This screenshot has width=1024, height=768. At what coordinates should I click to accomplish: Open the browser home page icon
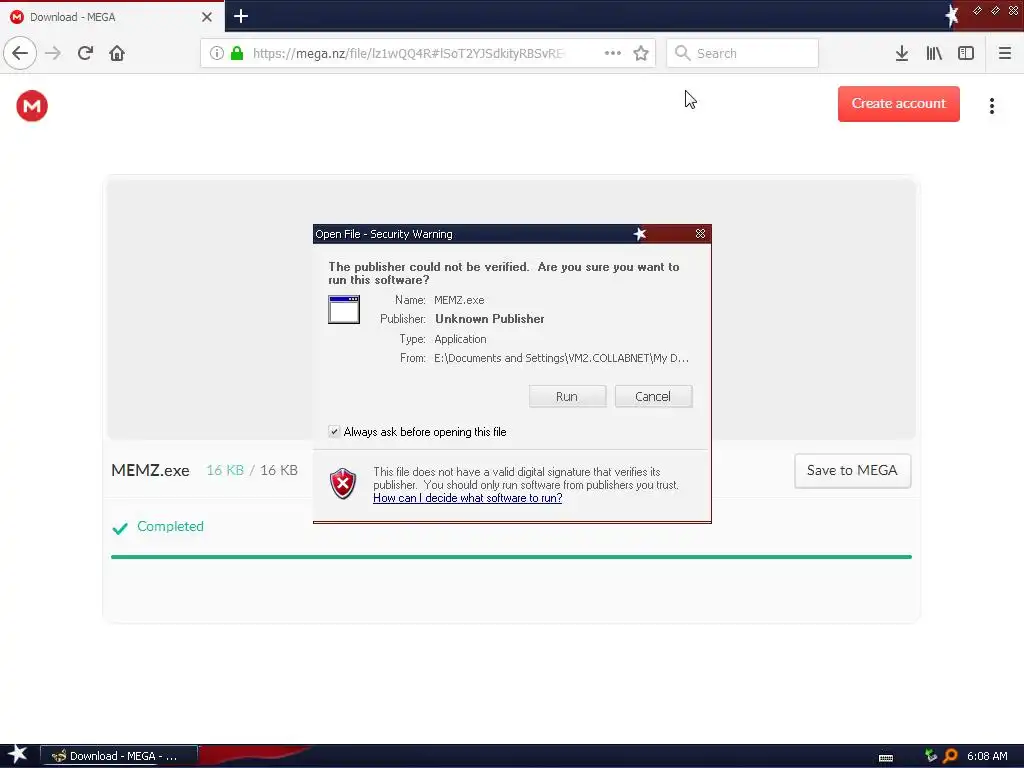click(x=117, y=53)
